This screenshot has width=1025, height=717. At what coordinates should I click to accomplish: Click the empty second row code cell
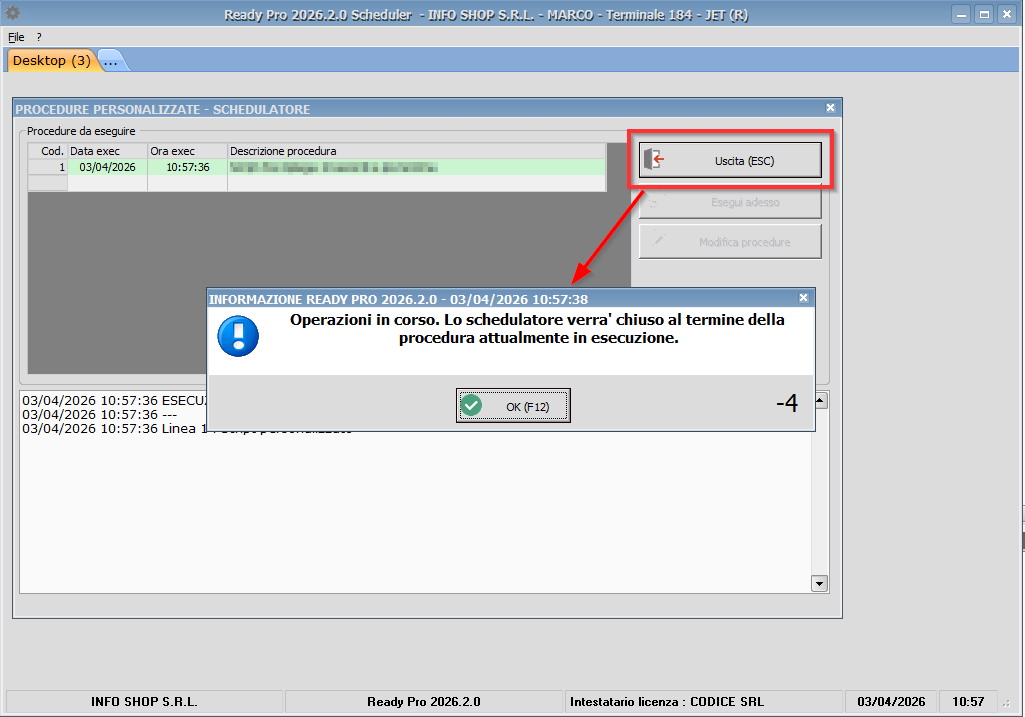(48, 183)
